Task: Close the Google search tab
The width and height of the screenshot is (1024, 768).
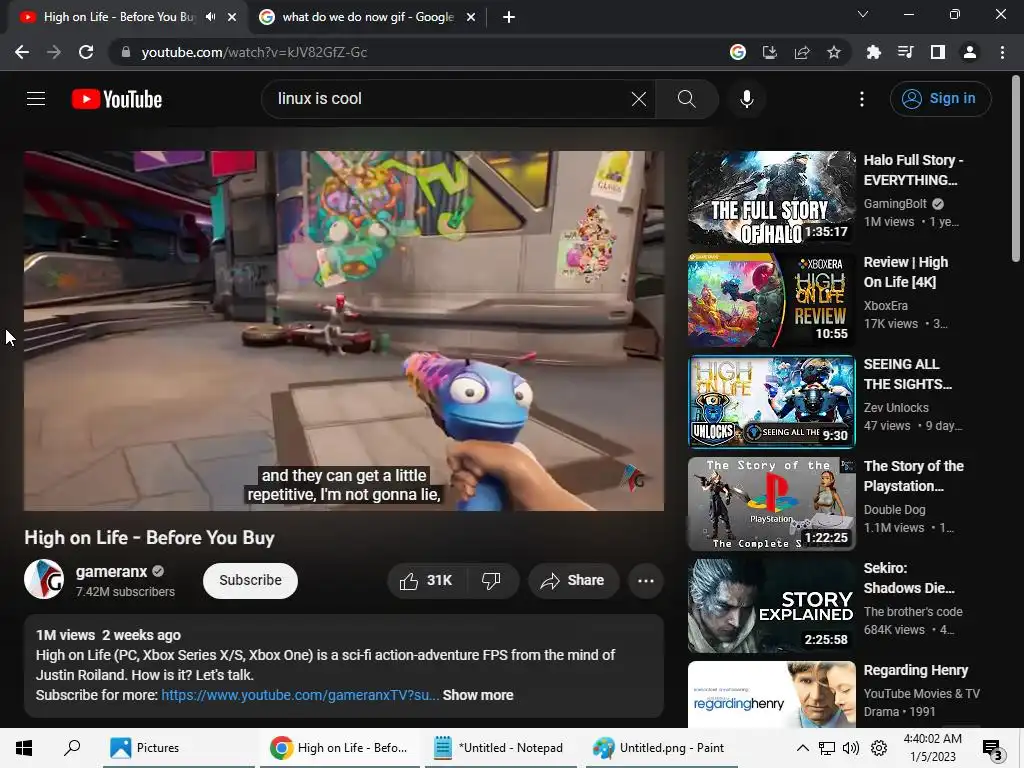Action: (471, 17)
